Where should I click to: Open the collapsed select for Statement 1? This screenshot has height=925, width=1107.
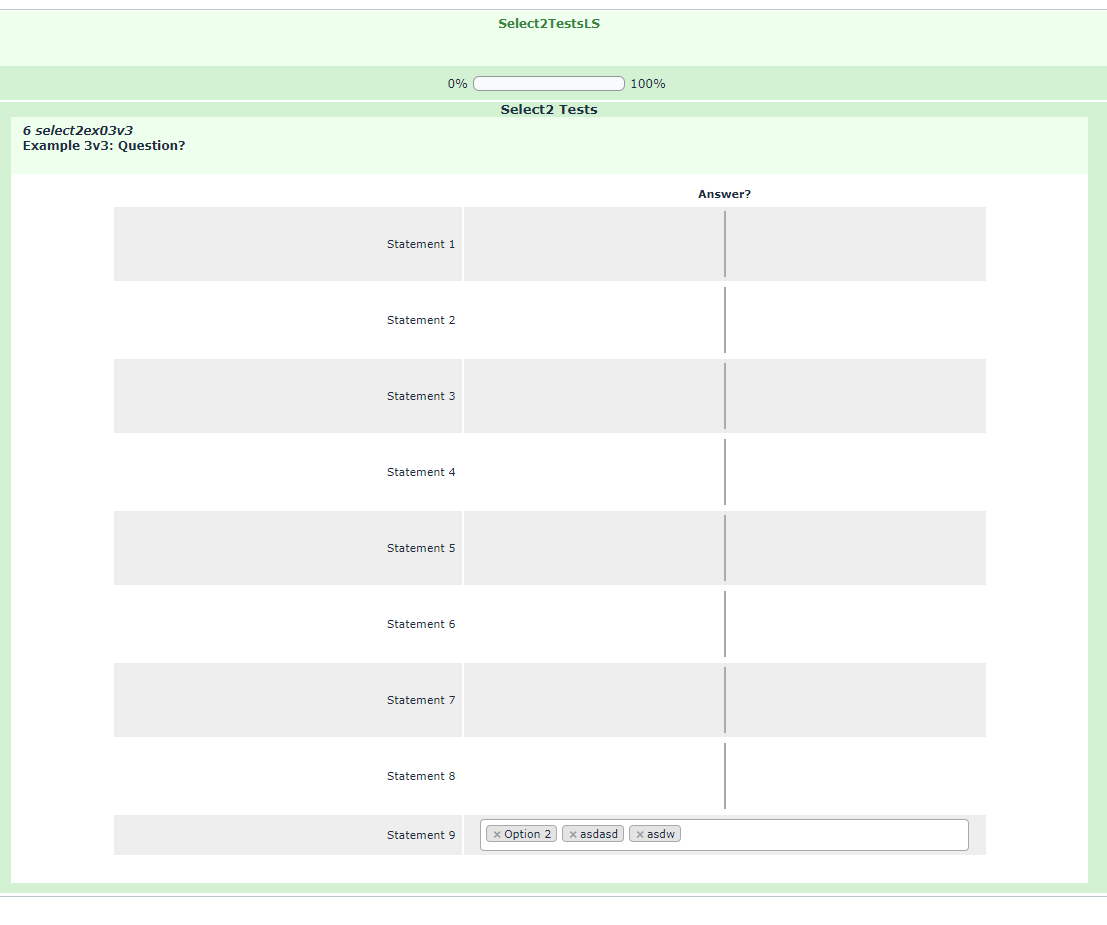(725, 244)
